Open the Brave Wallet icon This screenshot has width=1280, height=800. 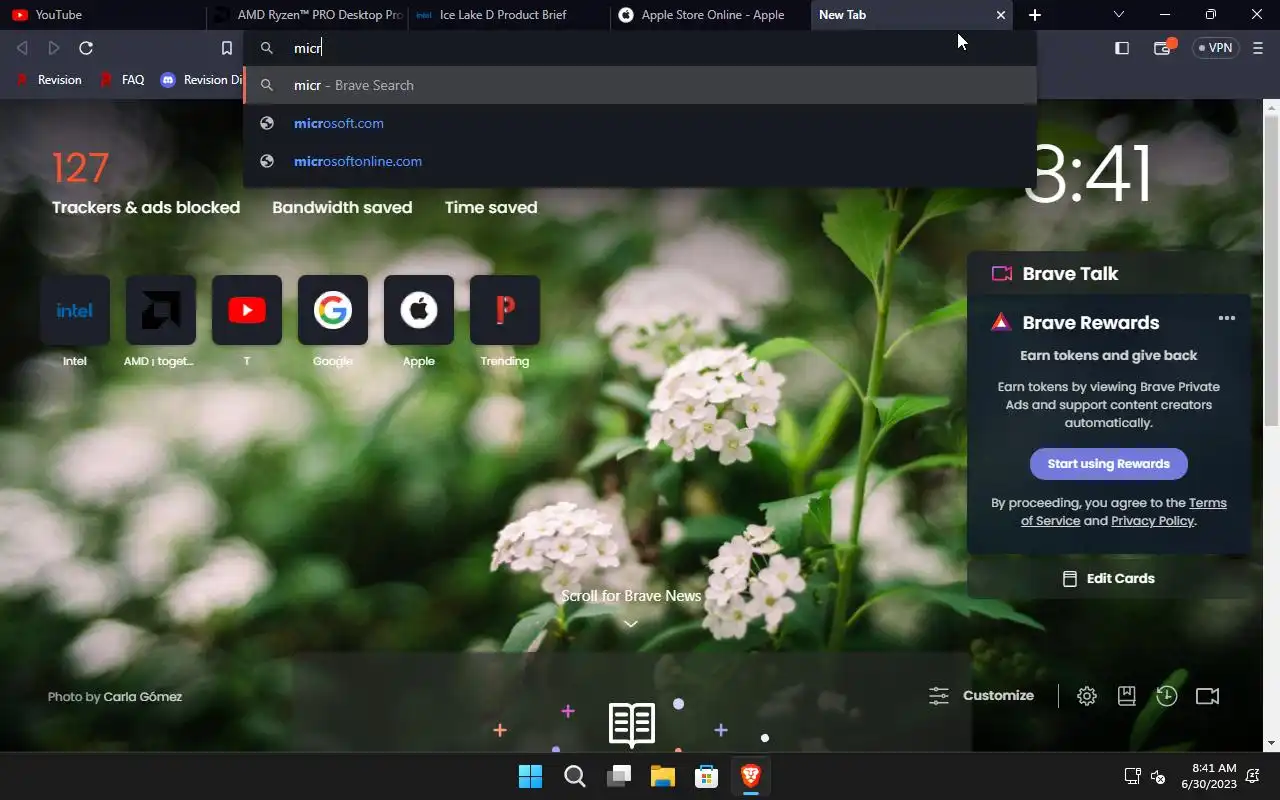click(1163, 48)
